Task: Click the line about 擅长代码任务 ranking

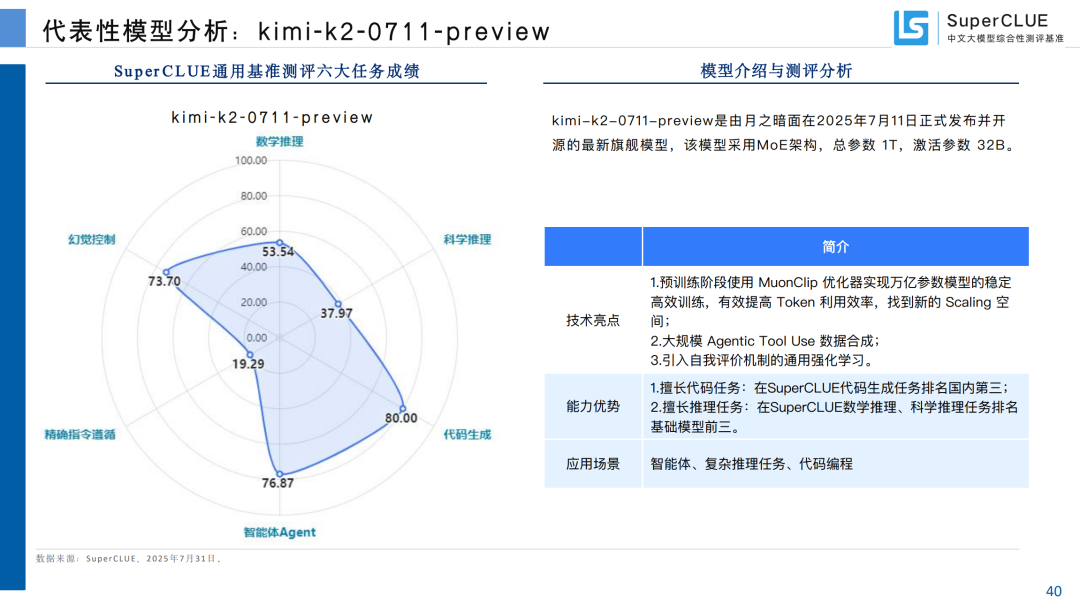Action: tap(830, 388)
